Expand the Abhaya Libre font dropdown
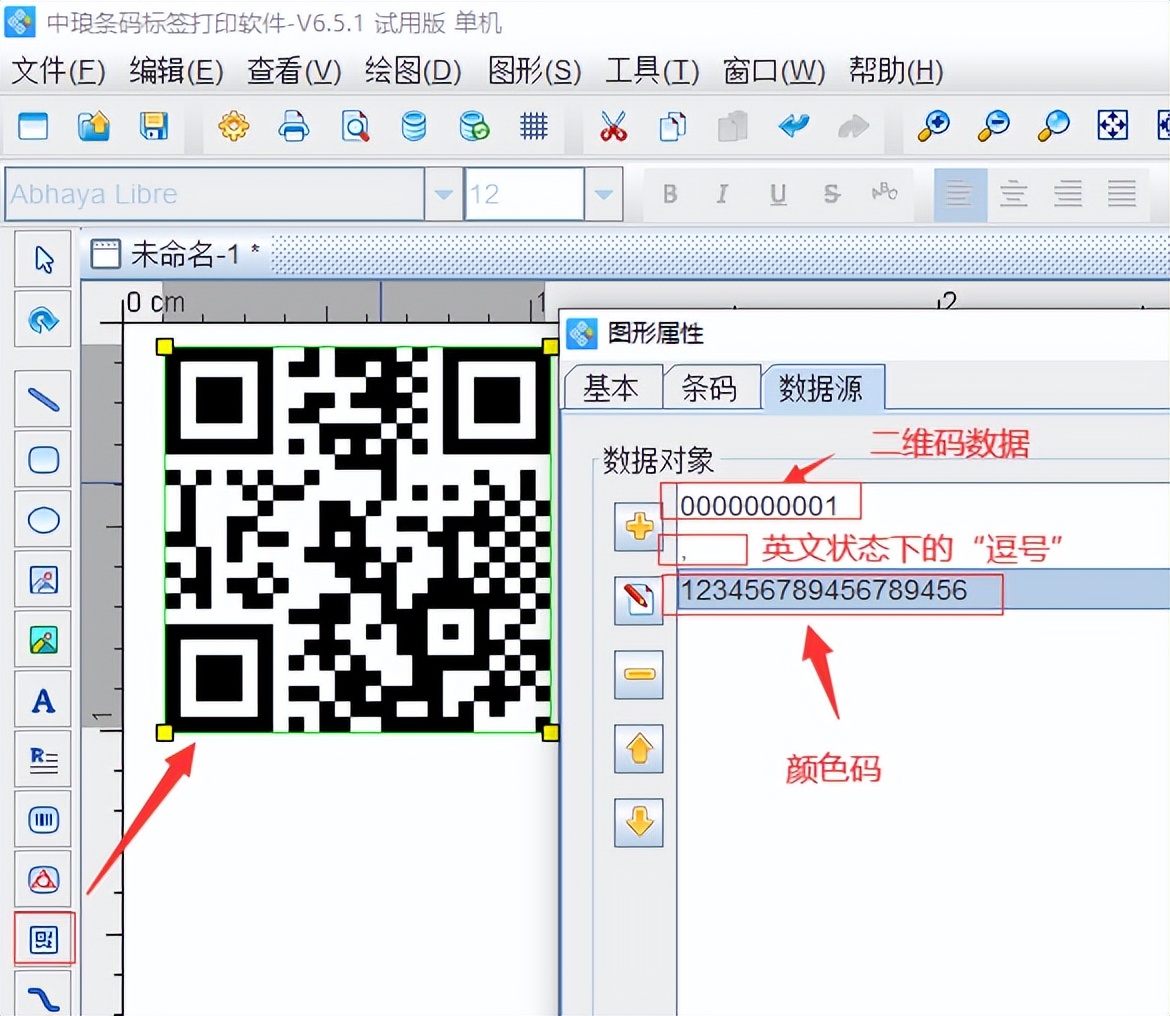The height and width of the screenshot is (1016, 1170). pyautogui.click(x=443, y=194)
